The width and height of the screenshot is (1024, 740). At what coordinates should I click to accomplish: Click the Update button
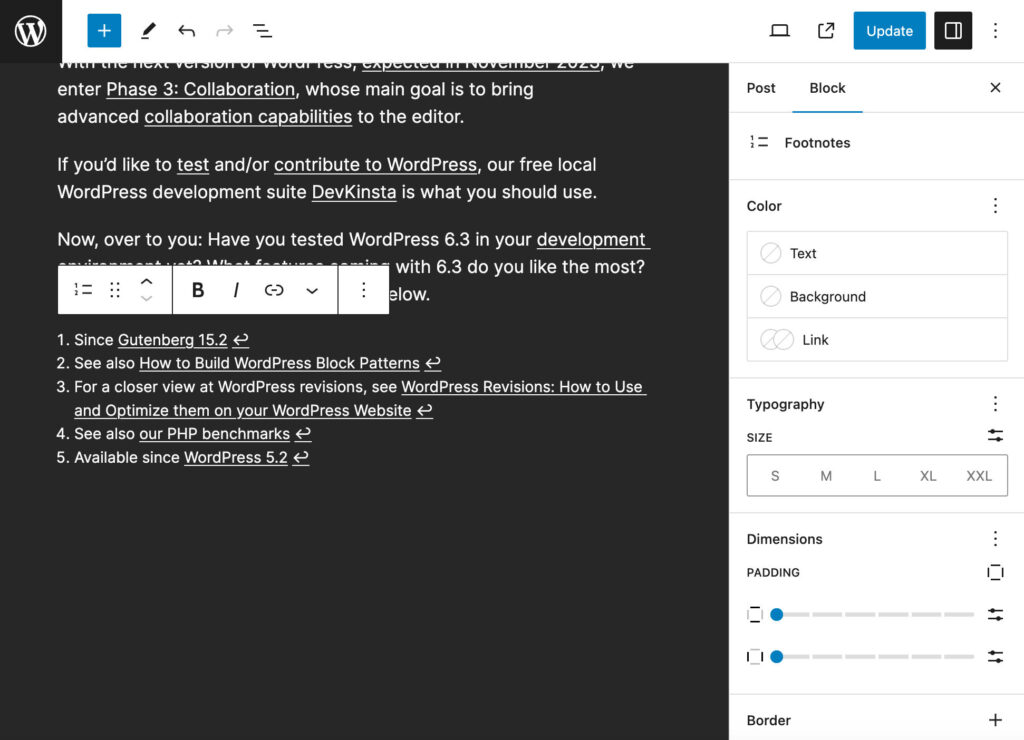(x=888, y=30)
